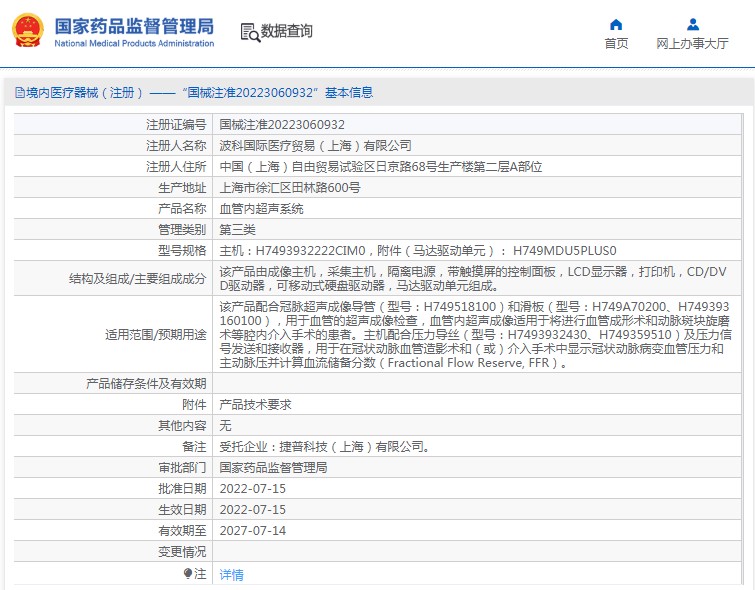Screen dimensions: 755x590
Task: Open the 数据查询 search icon
Action: click(x=250, y=33)
